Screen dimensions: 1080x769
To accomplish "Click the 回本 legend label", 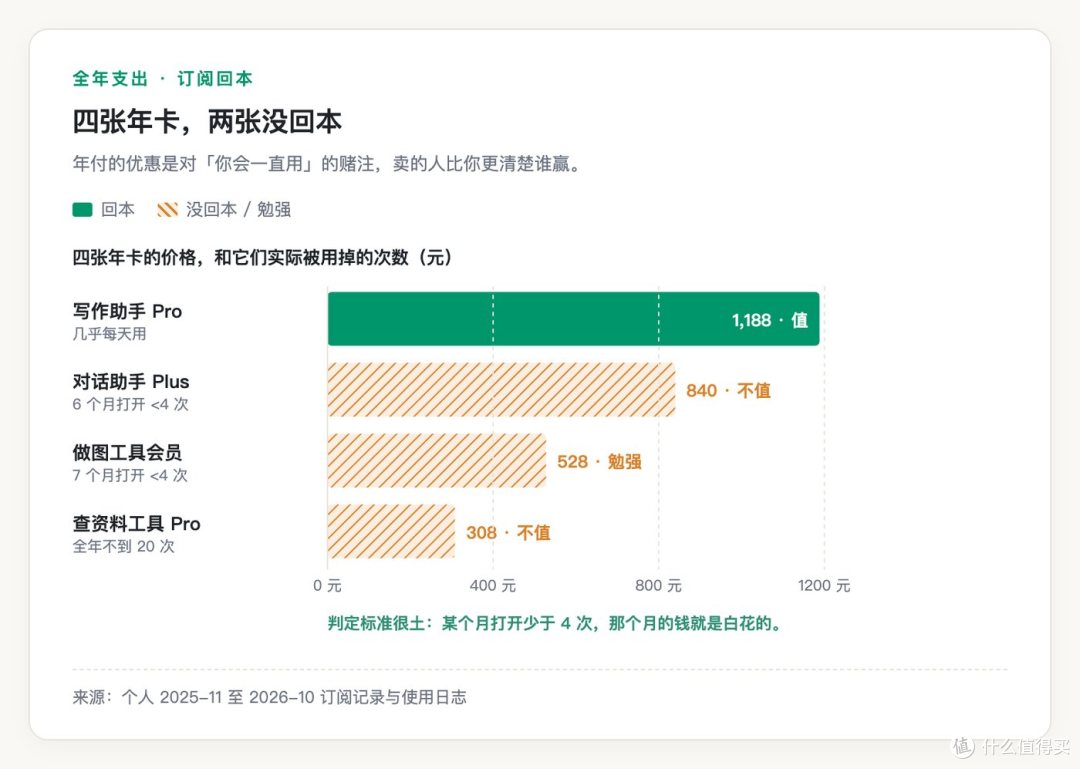I will (x=118, y=209).
